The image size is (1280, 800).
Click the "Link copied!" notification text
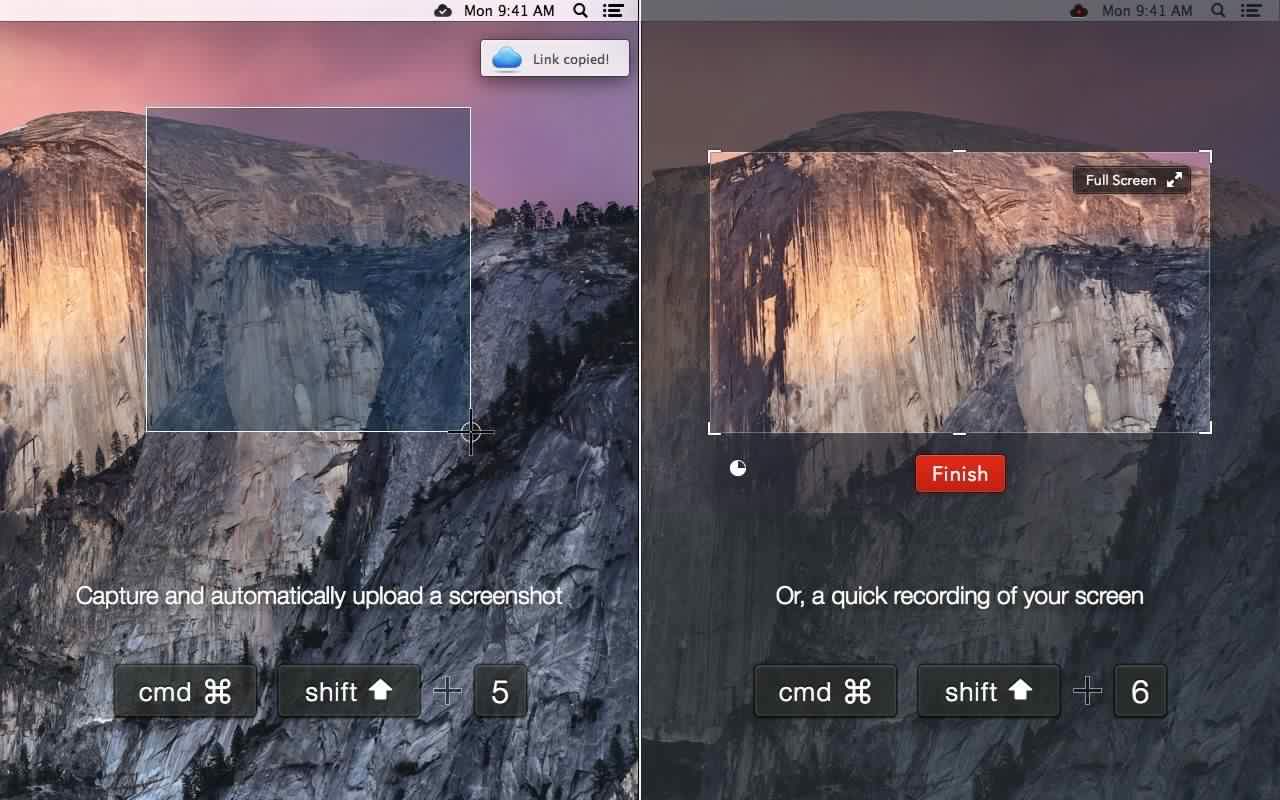(571, 59)
